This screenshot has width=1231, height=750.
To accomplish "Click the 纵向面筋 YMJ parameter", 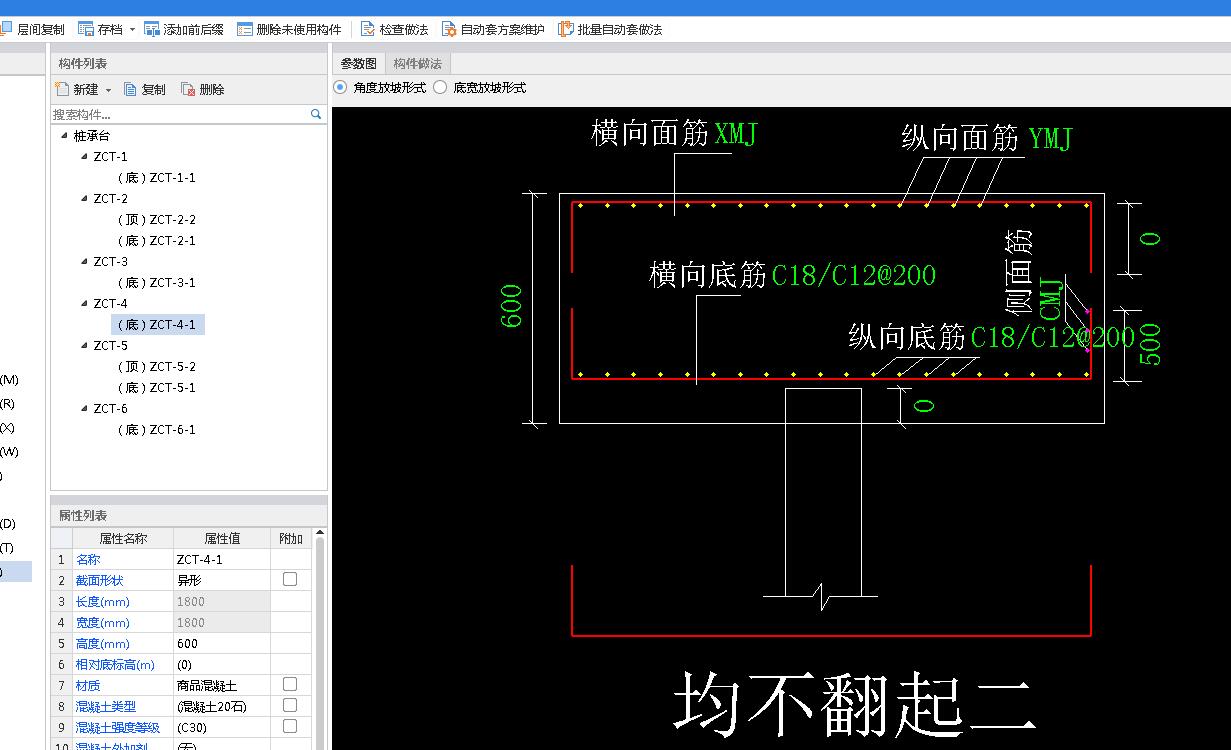I will click(1050, 138).
